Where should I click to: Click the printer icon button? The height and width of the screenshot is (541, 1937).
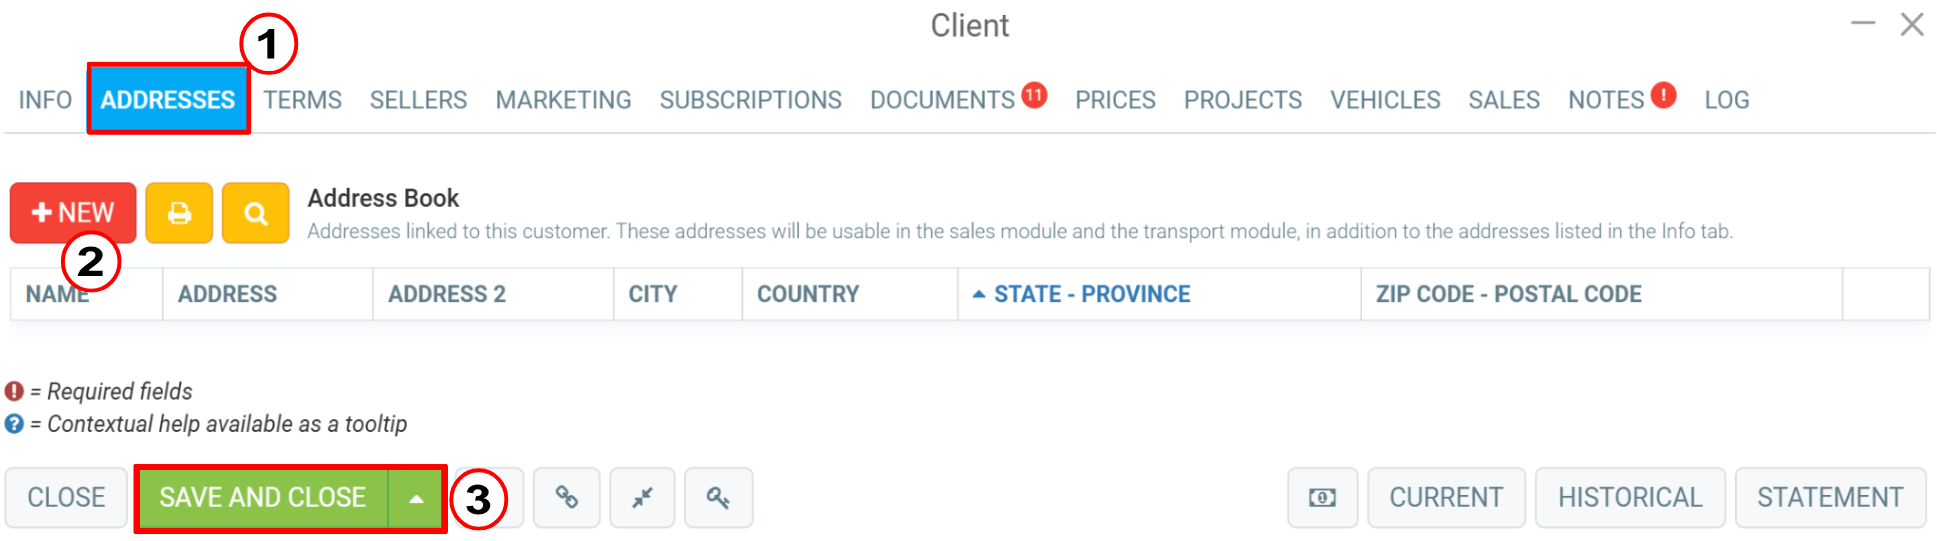click(x=179, y=213)
